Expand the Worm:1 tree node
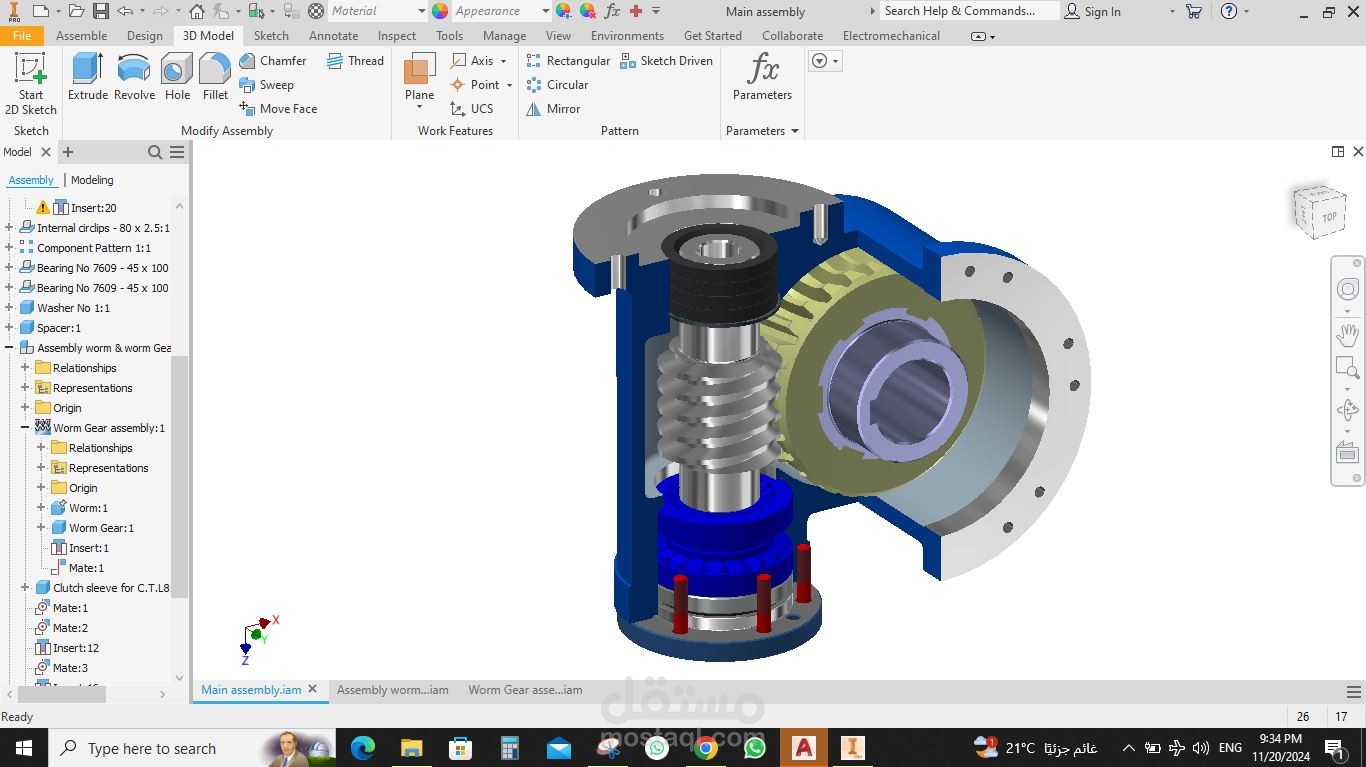 tap(41, 508)
